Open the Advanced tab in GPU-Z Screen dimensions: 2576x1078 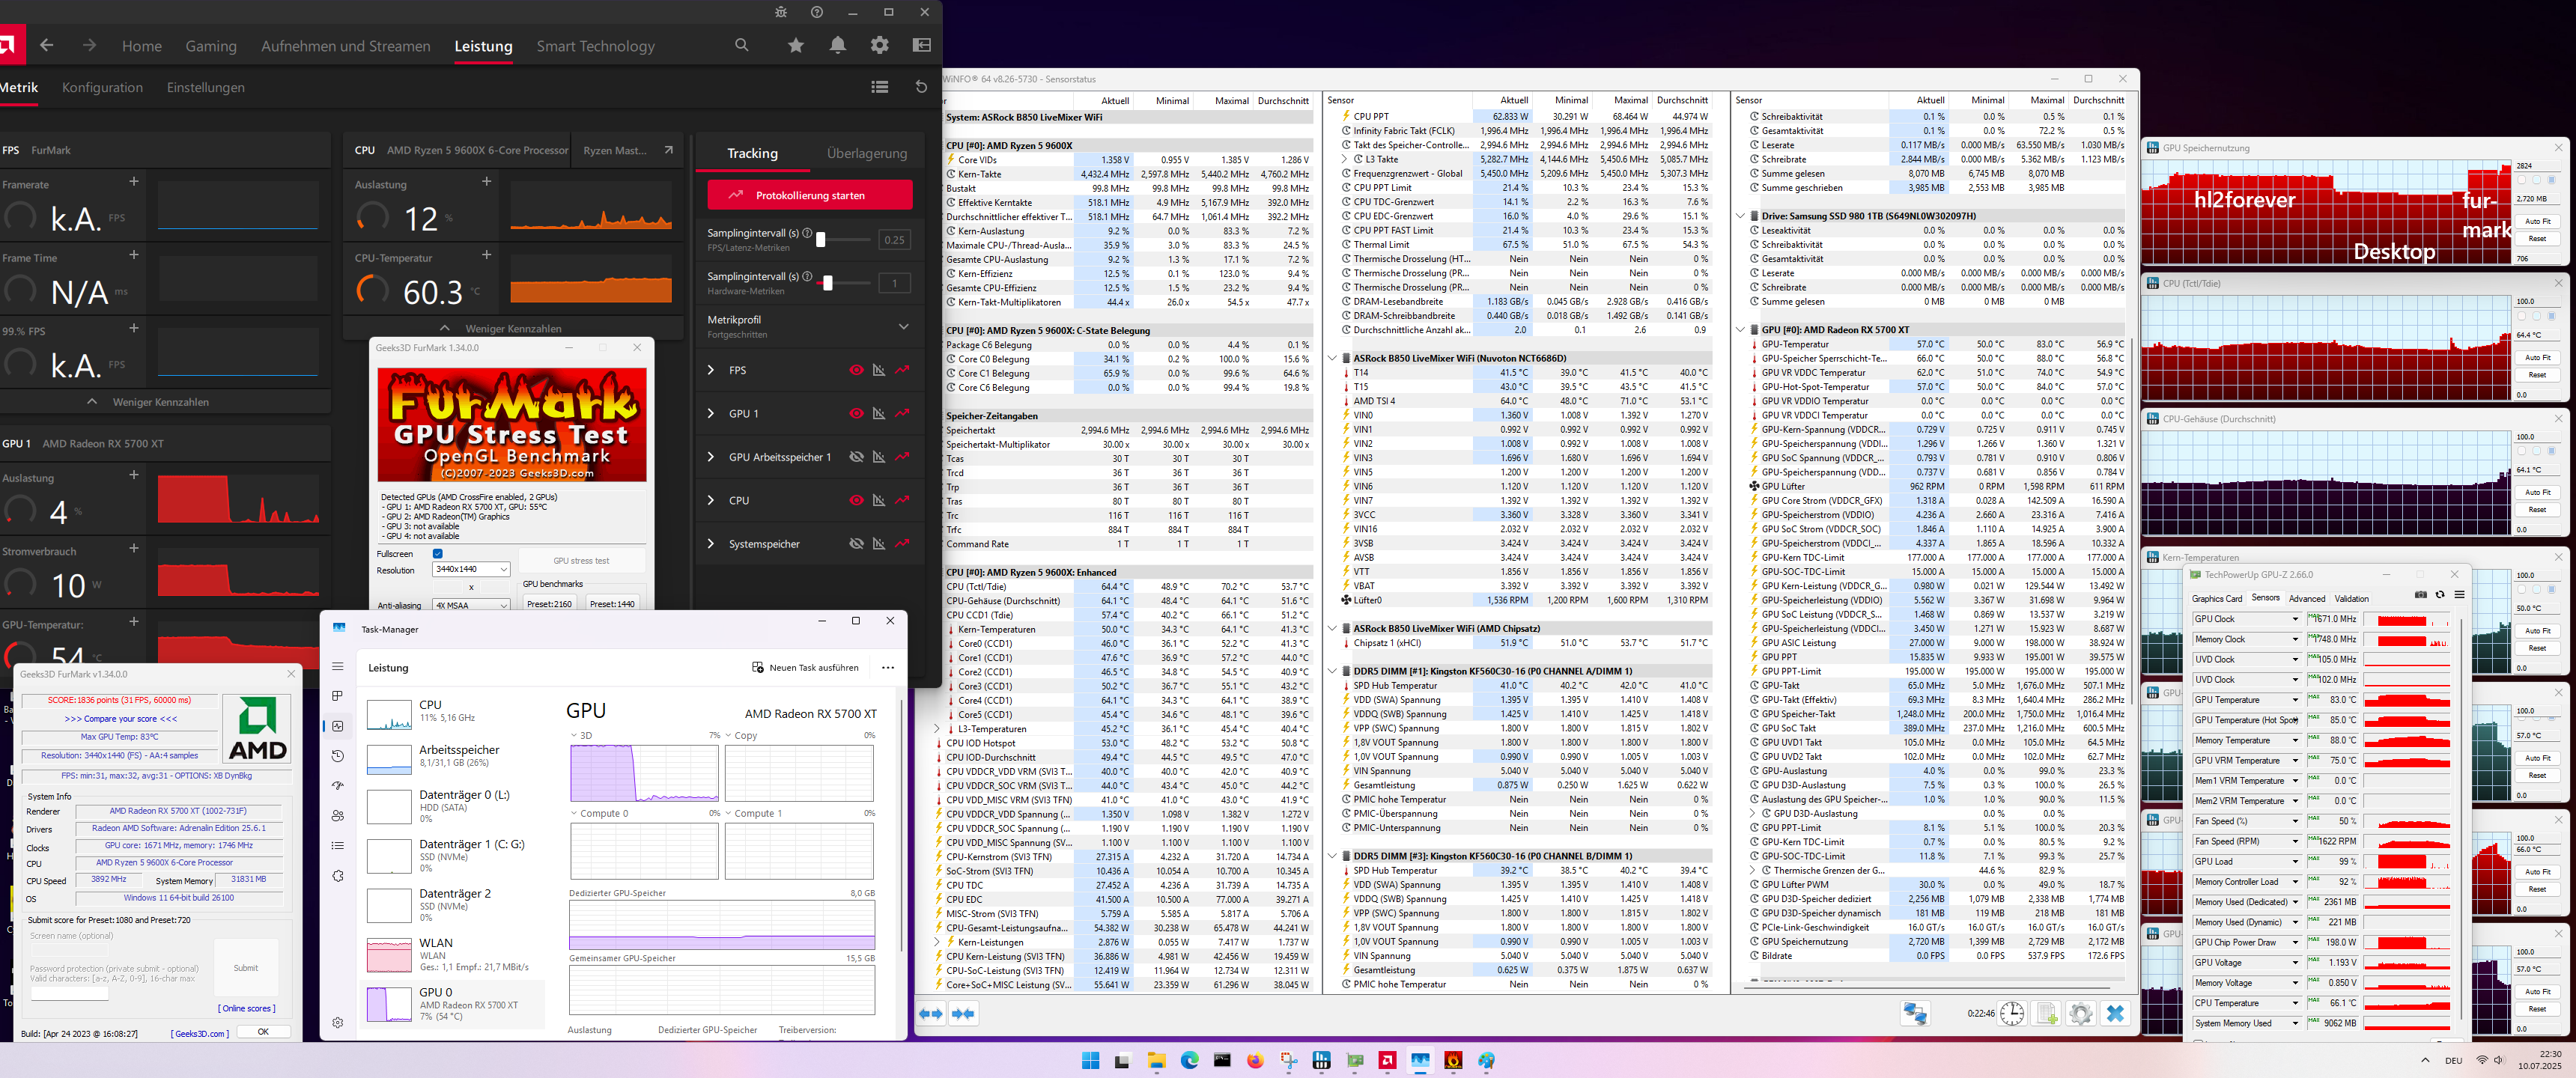pyautogui.click(x=2307, y=598)
